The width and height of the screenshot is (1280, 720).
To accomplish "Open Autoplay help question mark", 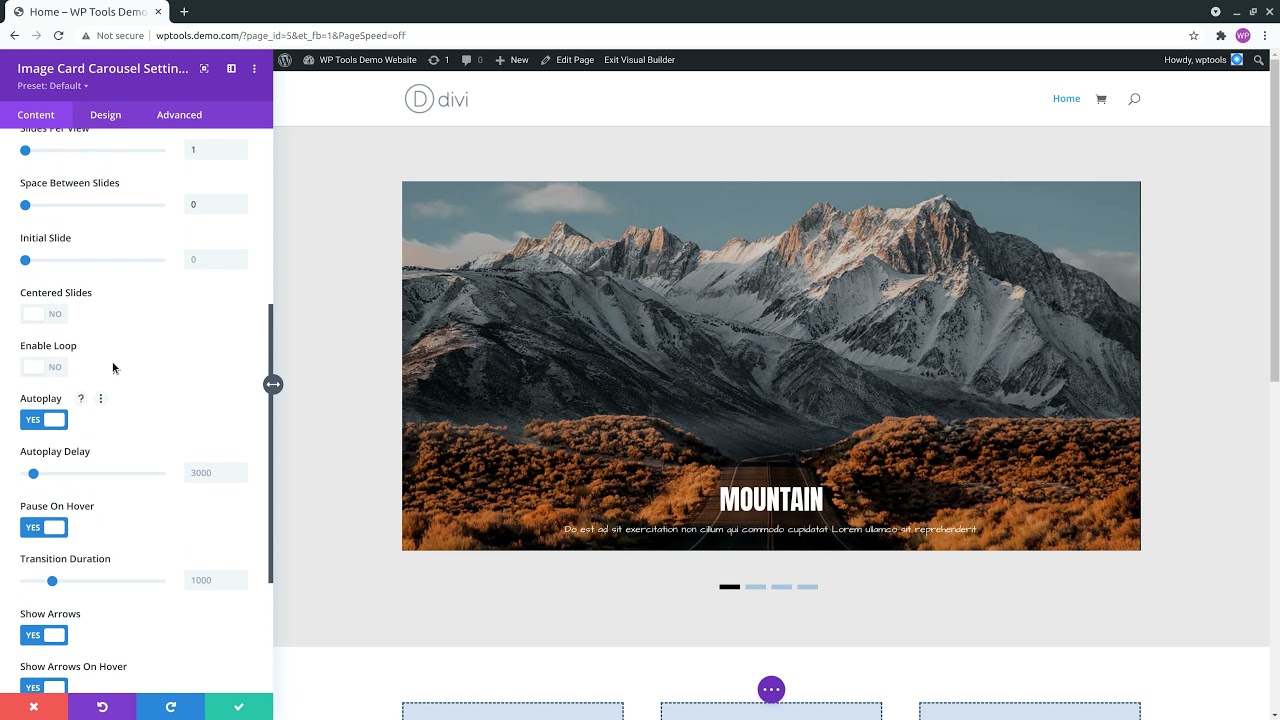I will (81, 398).
